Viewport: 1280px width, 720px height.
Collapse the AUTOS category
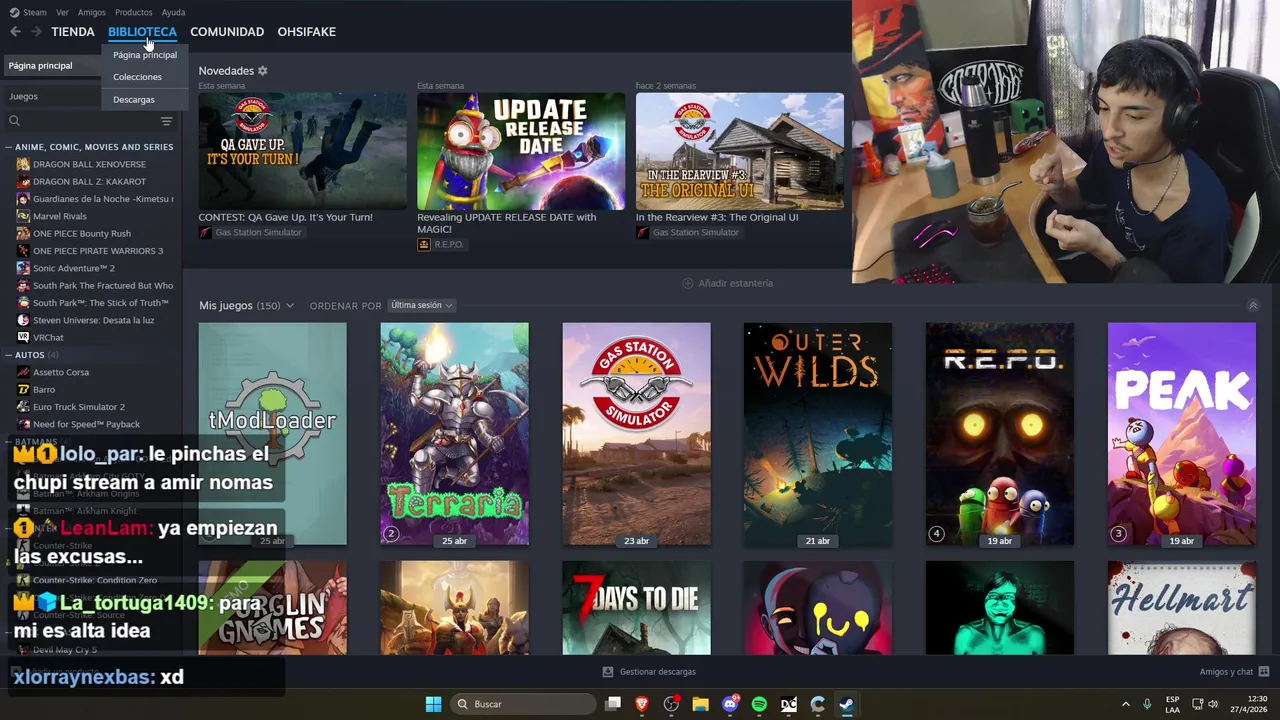tap(9, 355)
